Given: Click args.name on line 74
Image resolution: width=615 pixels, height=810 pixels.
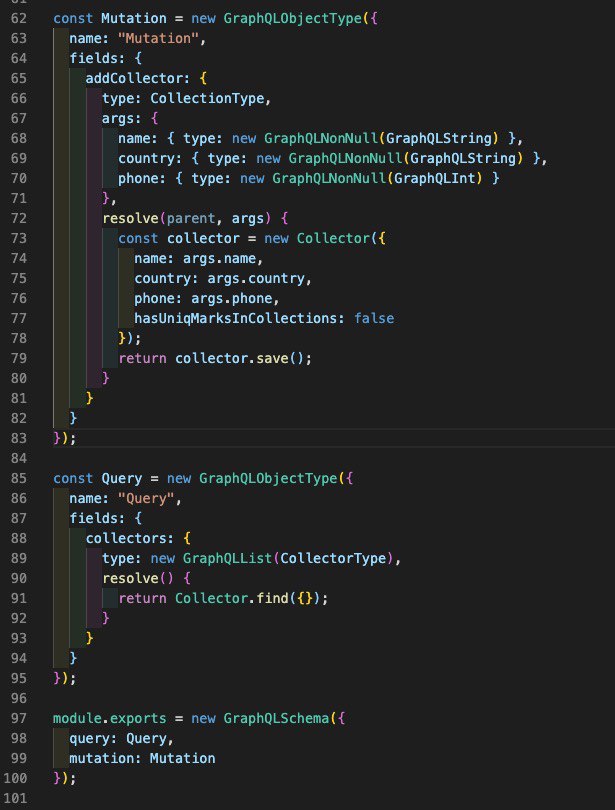Looking at the screenshot, I should [x=219, y=258].
